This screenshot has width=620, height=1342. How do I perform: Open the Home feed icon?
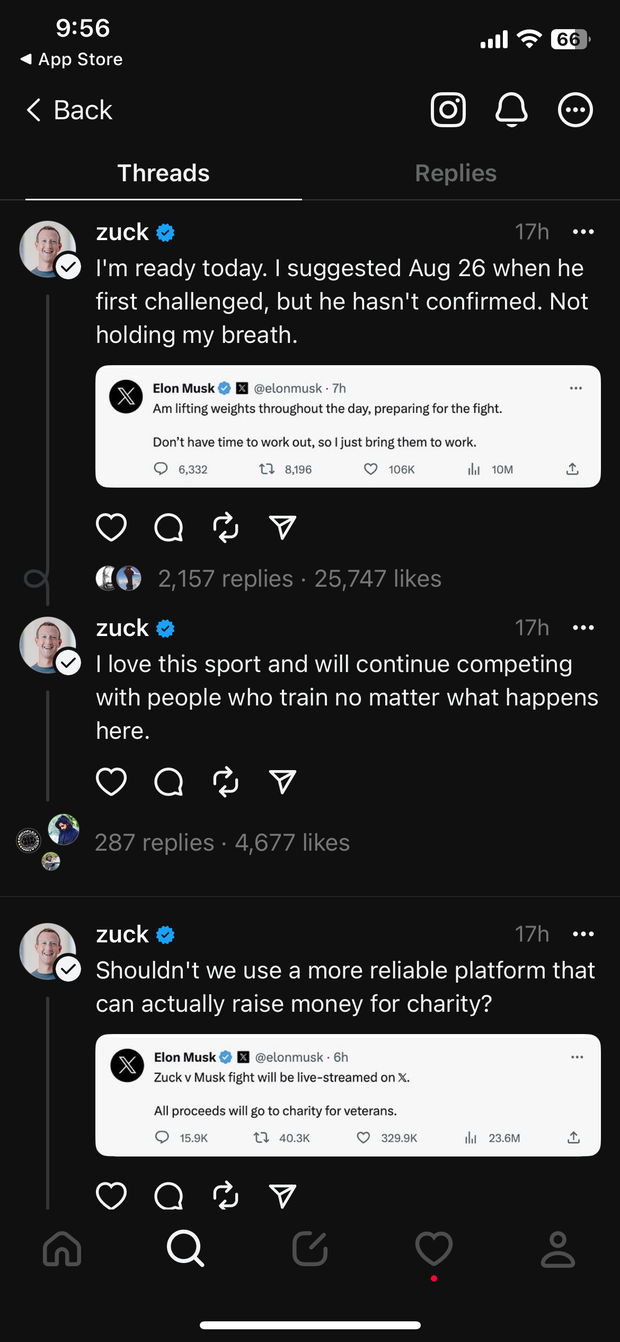point(62,1248)
